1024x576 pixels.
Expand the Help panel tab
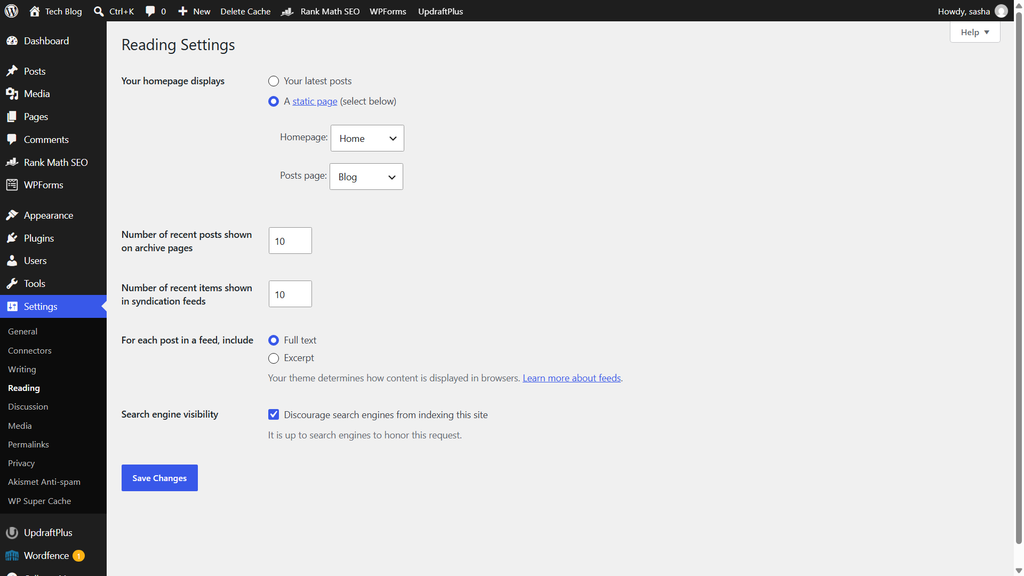coord(974,32)
